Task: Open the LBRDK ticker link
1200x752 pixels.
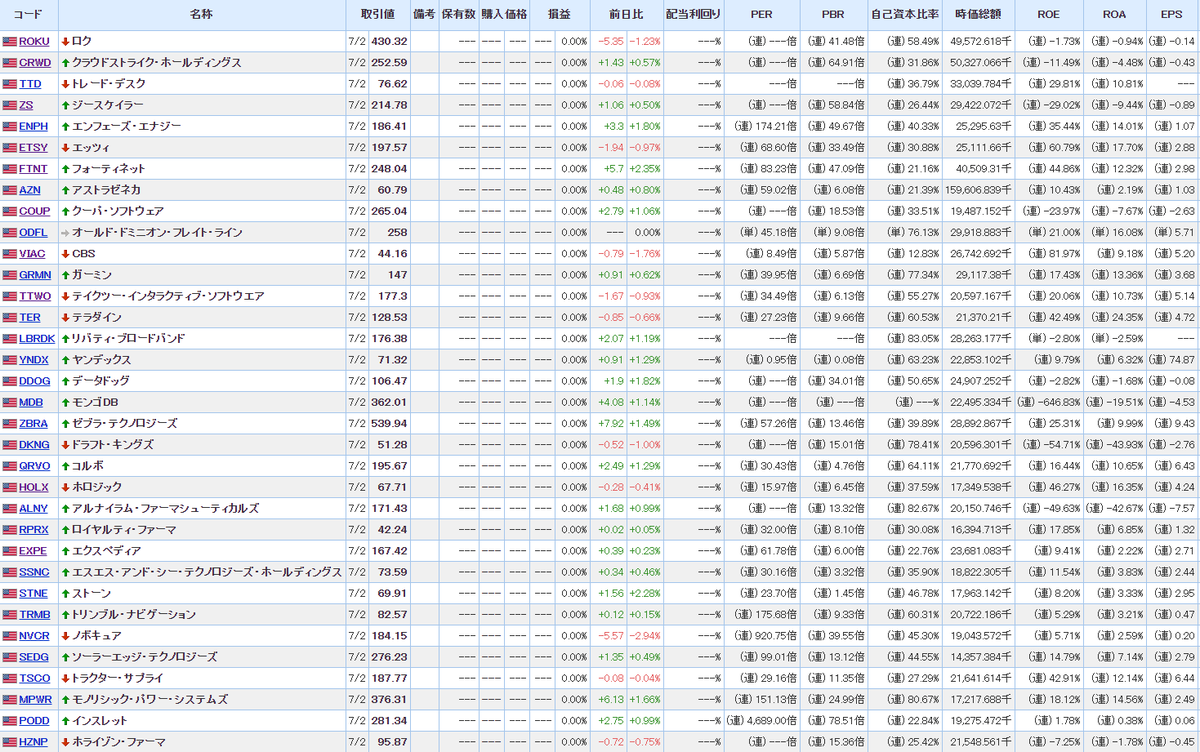Action: coord(37,338)
